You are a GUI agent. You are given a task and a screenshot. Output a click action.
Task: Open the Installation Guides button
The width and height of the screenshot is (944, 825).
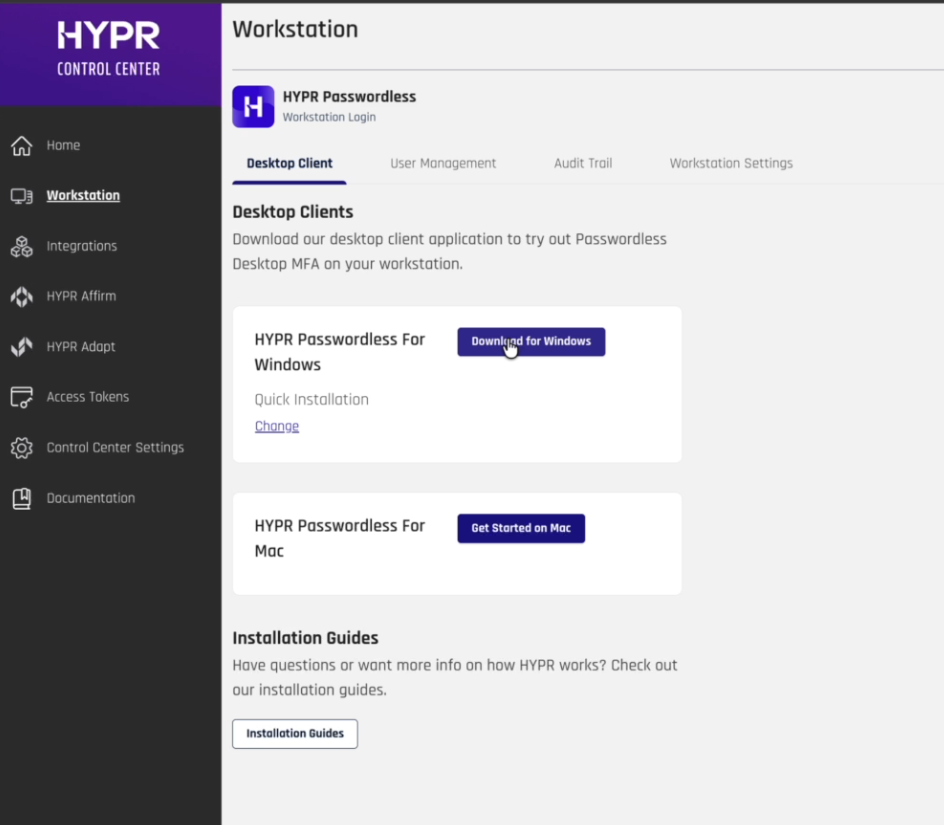coord(295,733)
